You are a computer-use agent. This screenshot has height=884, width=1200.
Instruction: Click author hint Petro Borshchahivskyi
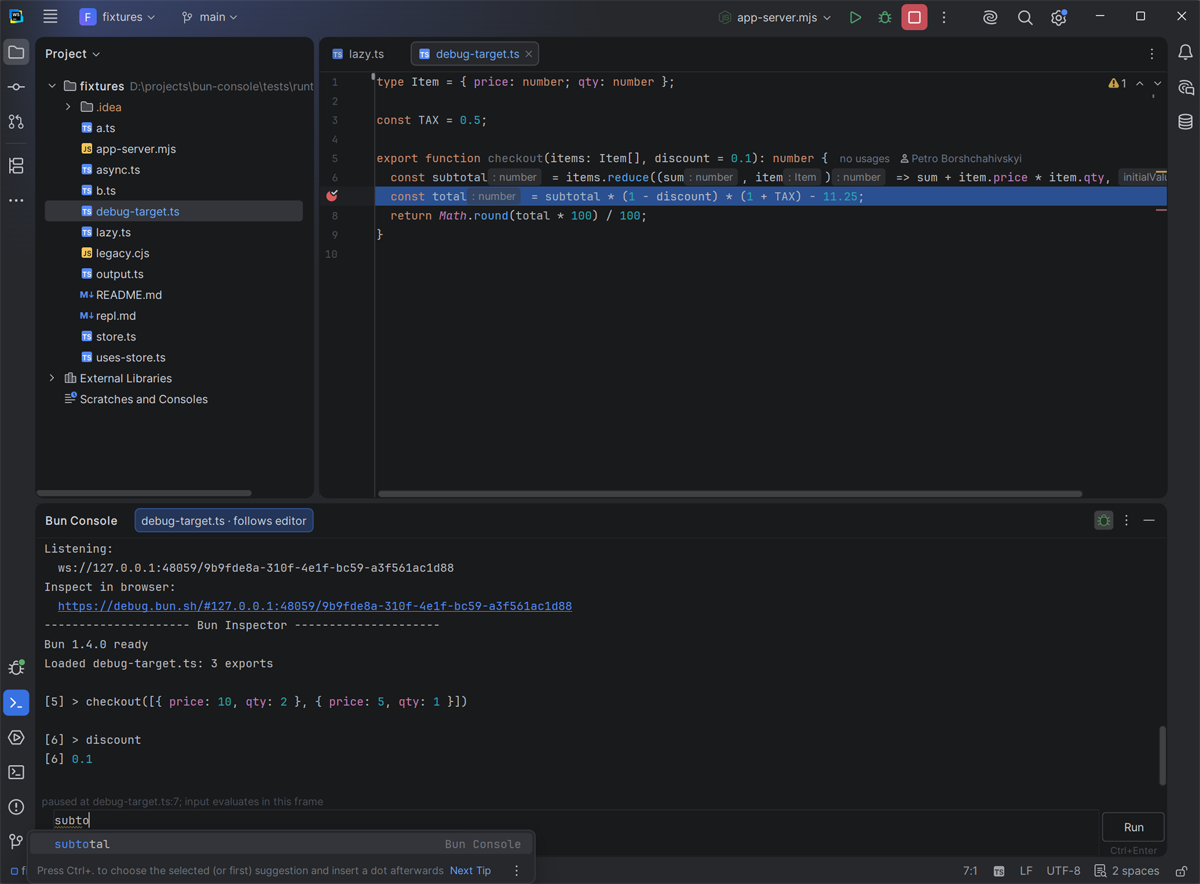961,159
